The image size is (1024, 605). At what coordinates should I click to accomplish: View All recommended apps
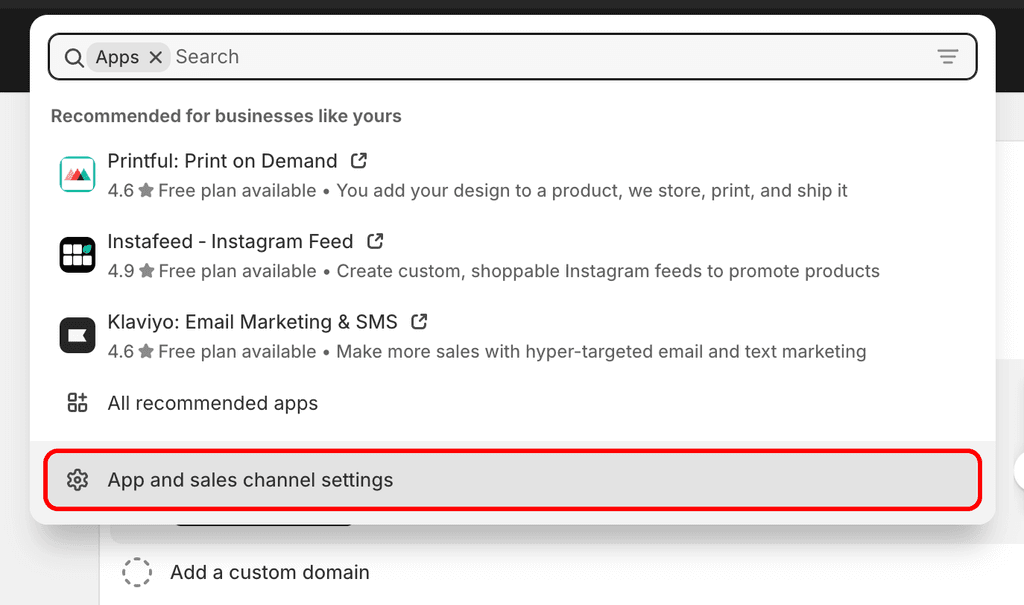[213, 403]
